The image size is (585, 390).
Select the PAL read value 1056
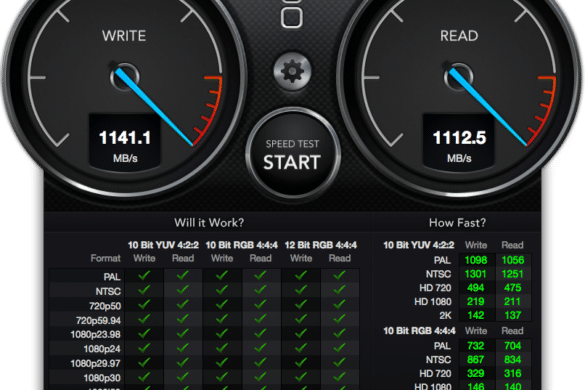coord(513,260)
